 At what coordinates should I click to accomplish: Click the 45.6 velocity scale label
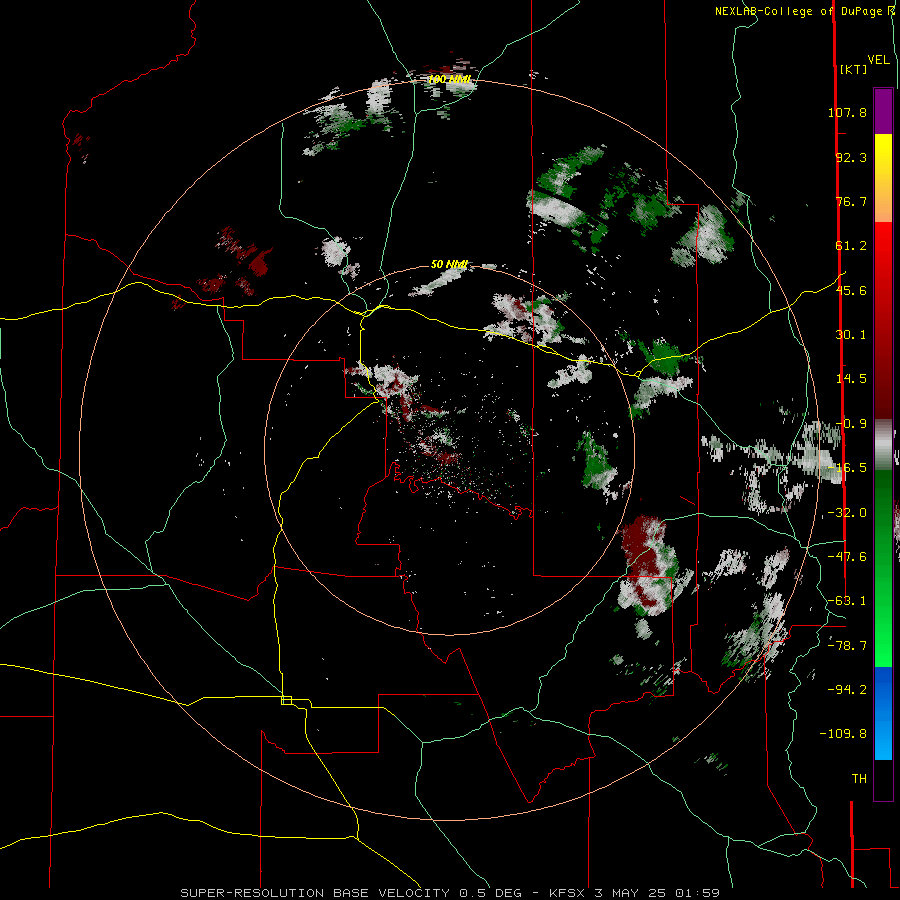[851, 290]
